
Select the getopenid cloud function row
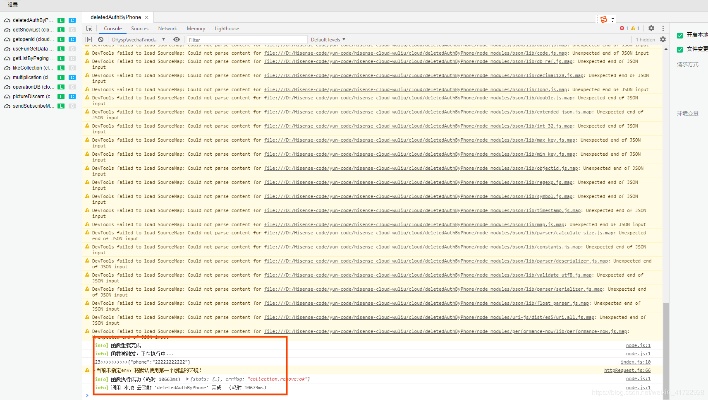(x=40, y=39)
